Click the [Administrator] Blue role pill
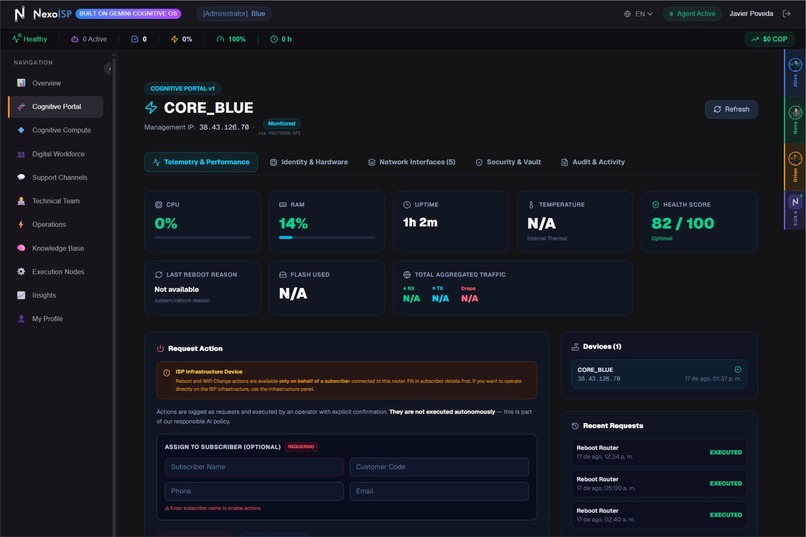 tap(234, 14)
